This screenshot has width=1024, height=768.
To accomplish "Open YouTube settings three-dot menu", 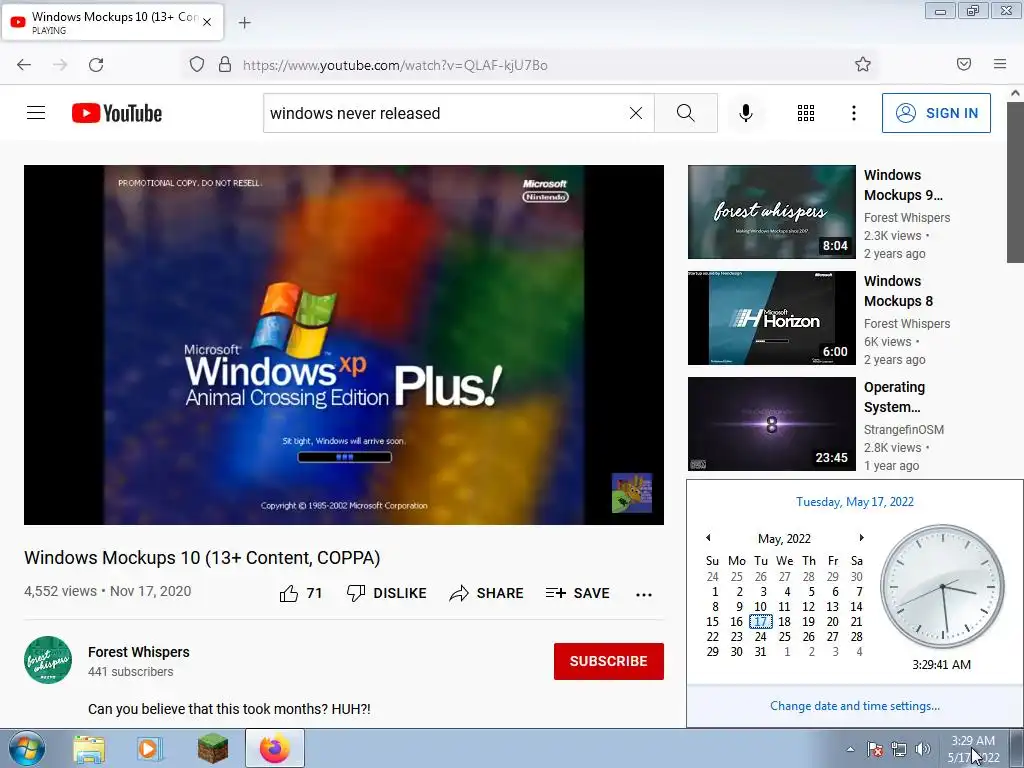I will point(854,113).
